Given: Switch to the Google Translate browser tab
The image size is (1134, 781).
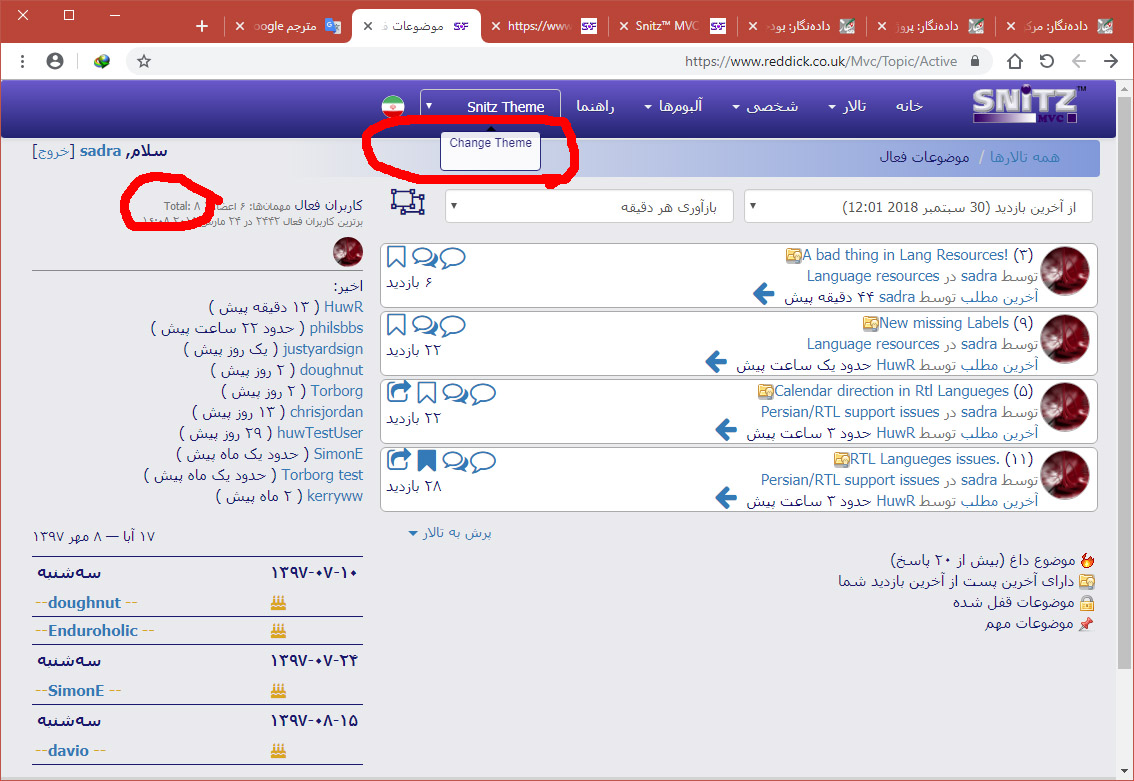Looking at the screenshot, I should coord(291,26).
